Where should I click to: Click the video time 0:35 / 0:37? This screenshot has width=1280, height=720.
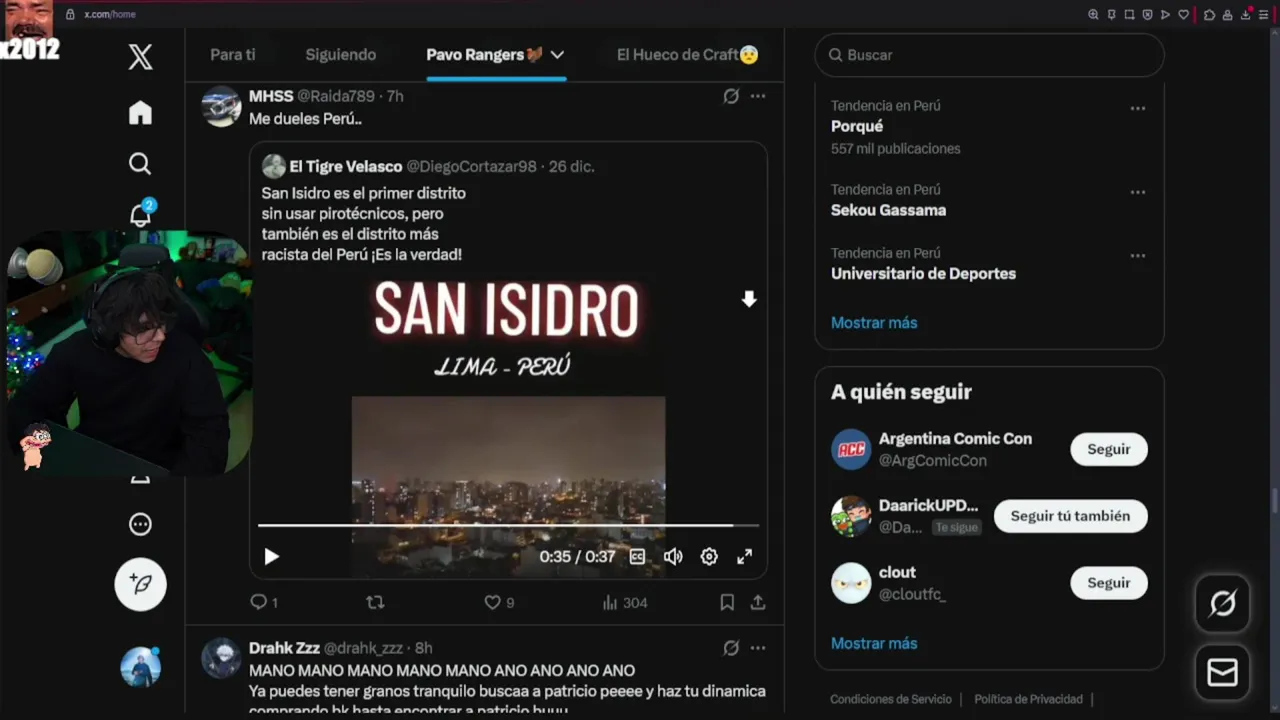point(577,557)
